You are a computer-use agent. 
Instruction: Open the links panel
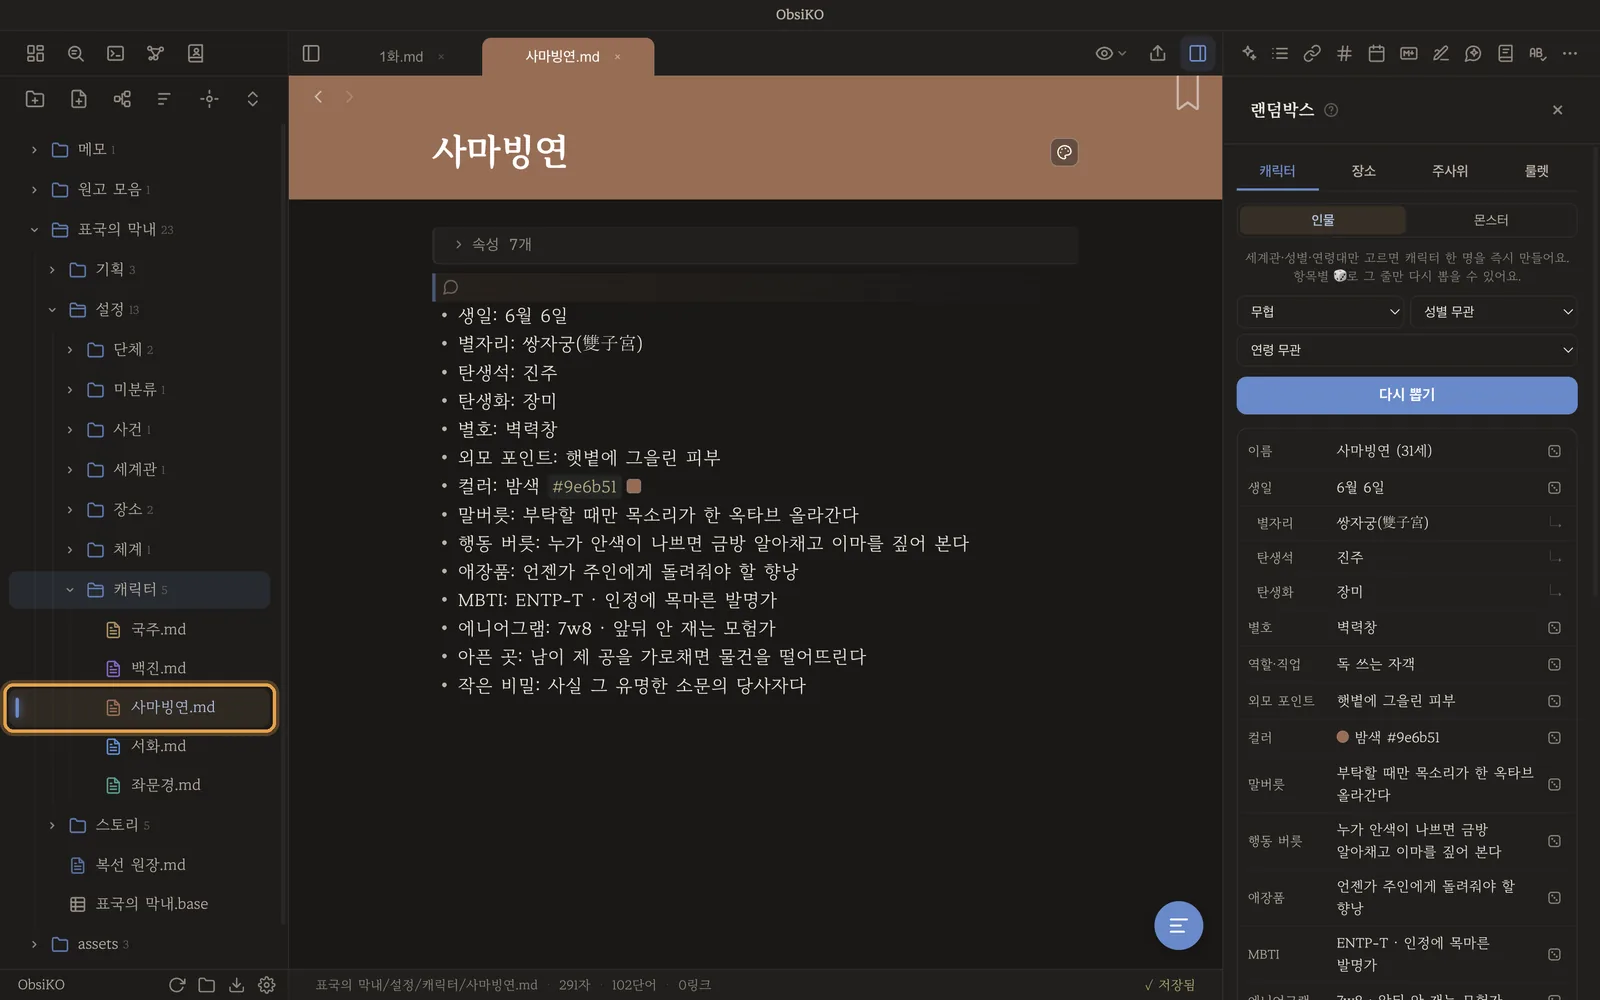[1312, 53]
